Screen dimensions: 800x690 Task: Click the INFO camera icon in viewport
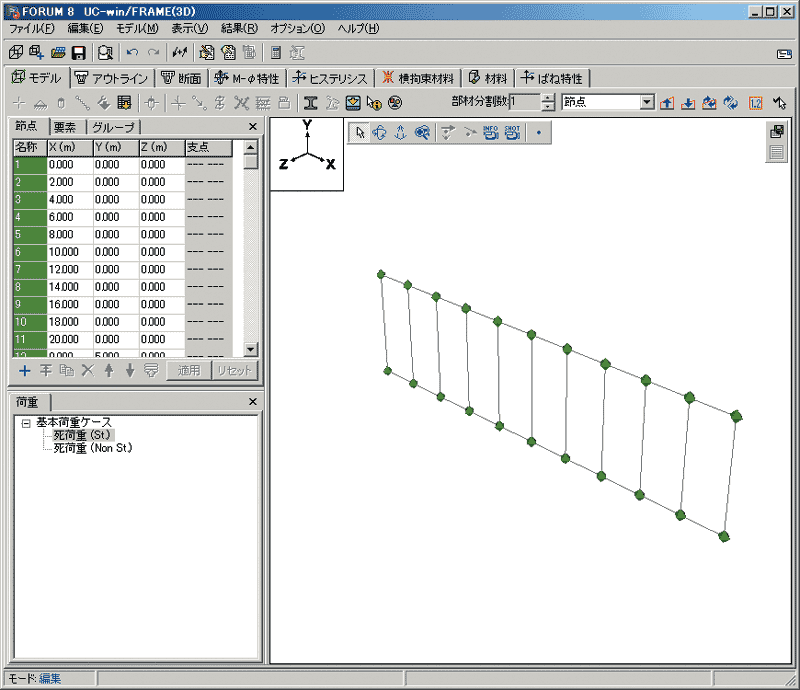pyautogui.click(x=491, y=131)
